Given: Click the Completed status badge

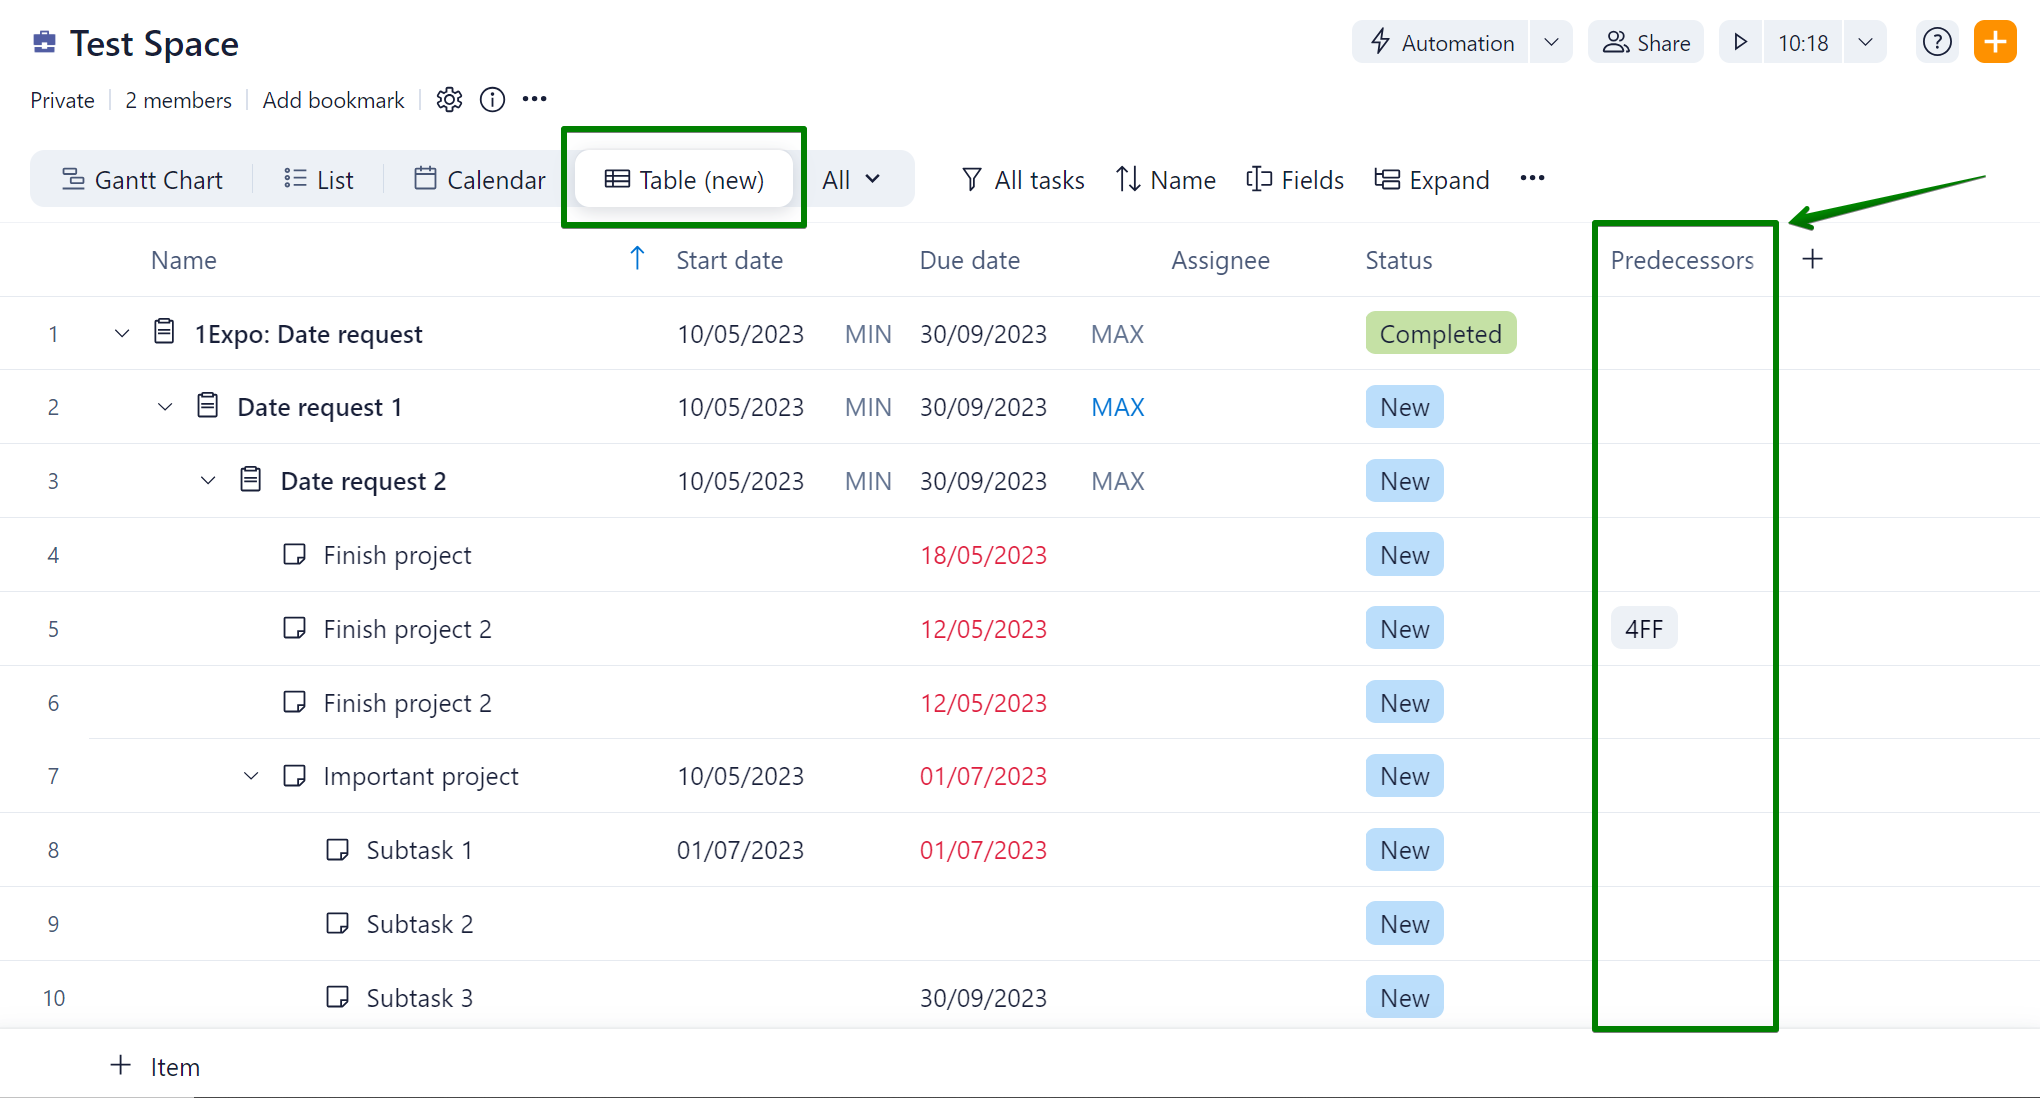Looking at the screenshot, I should point(1440,334).
